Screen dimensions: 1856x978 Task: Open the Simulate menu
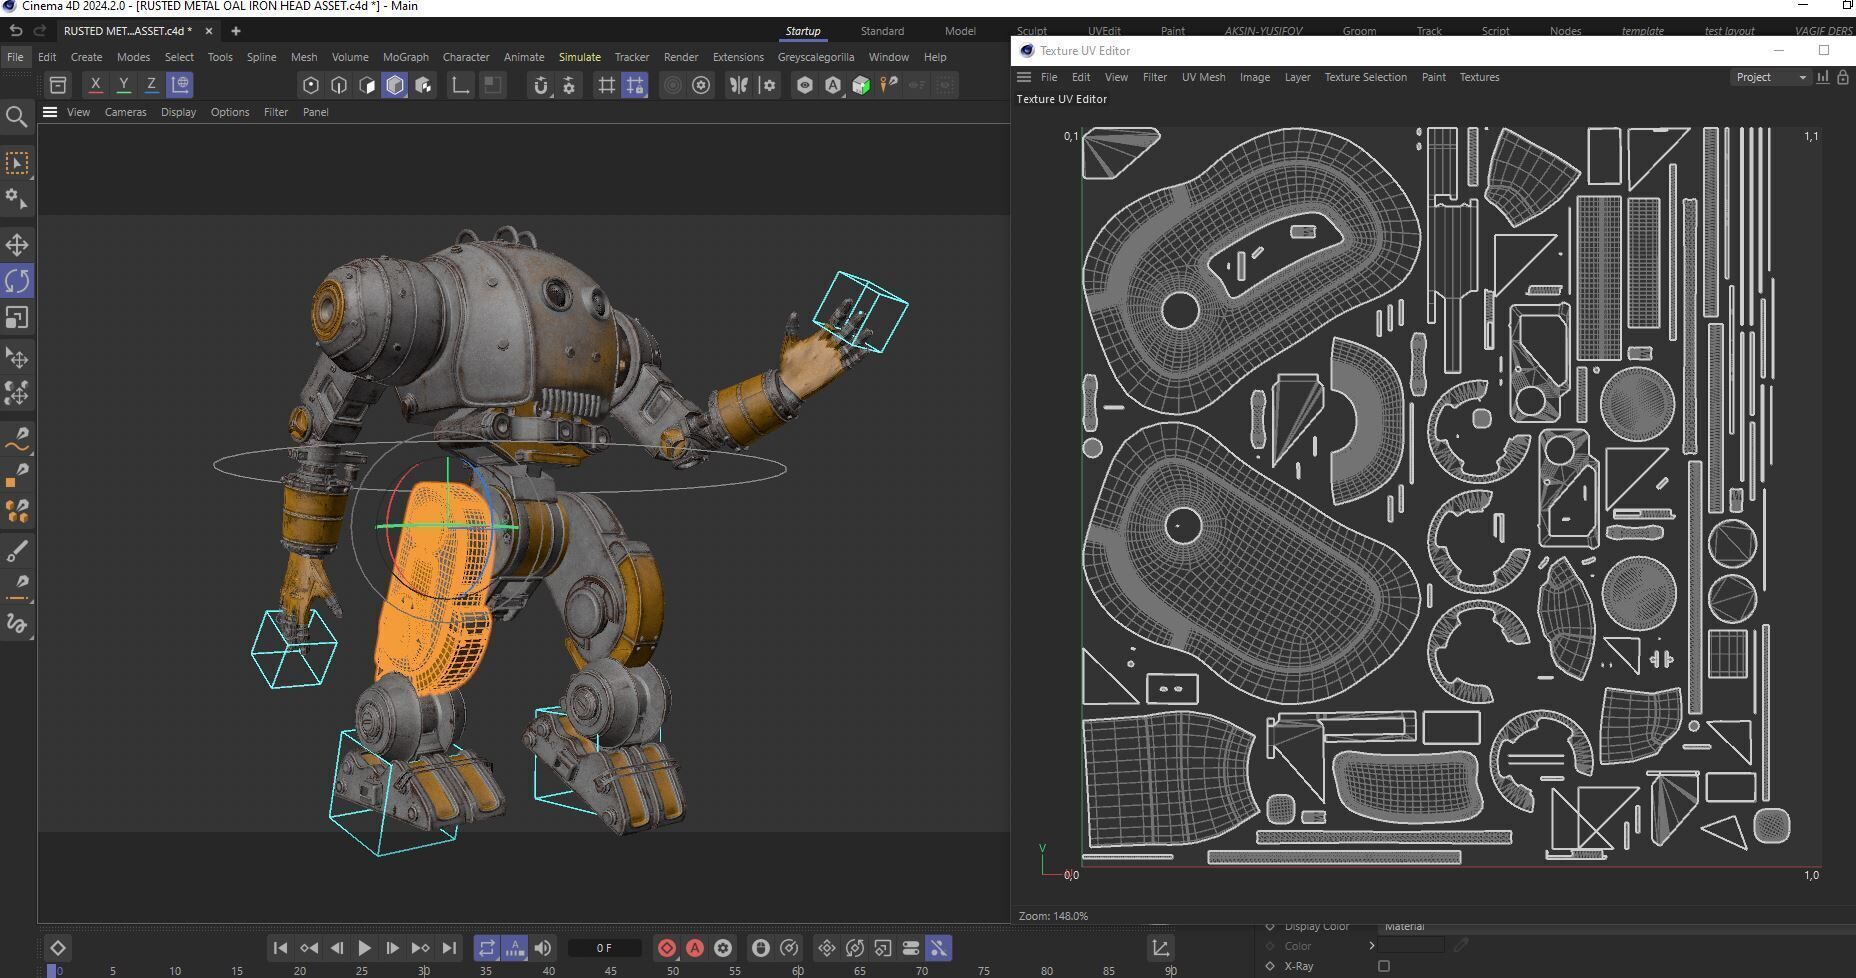tap(580, 57)
